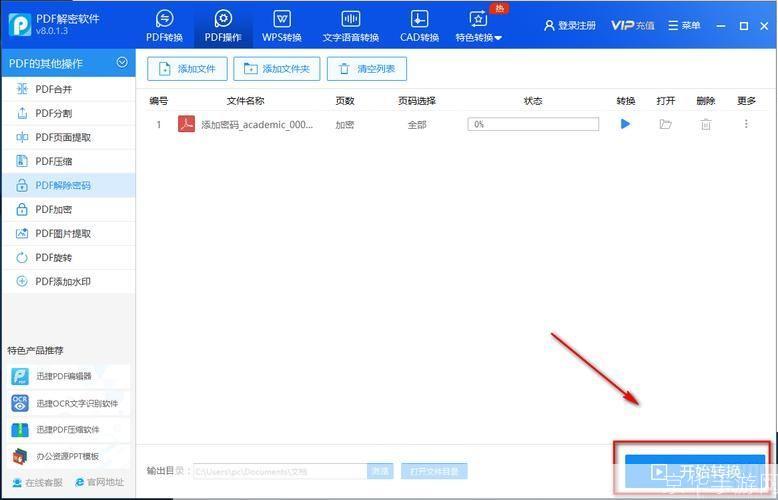Select PDF图片提取 in the sidebar
Image resolution: width=778 pixels, height=500 pixels.
tap(68, 233)
